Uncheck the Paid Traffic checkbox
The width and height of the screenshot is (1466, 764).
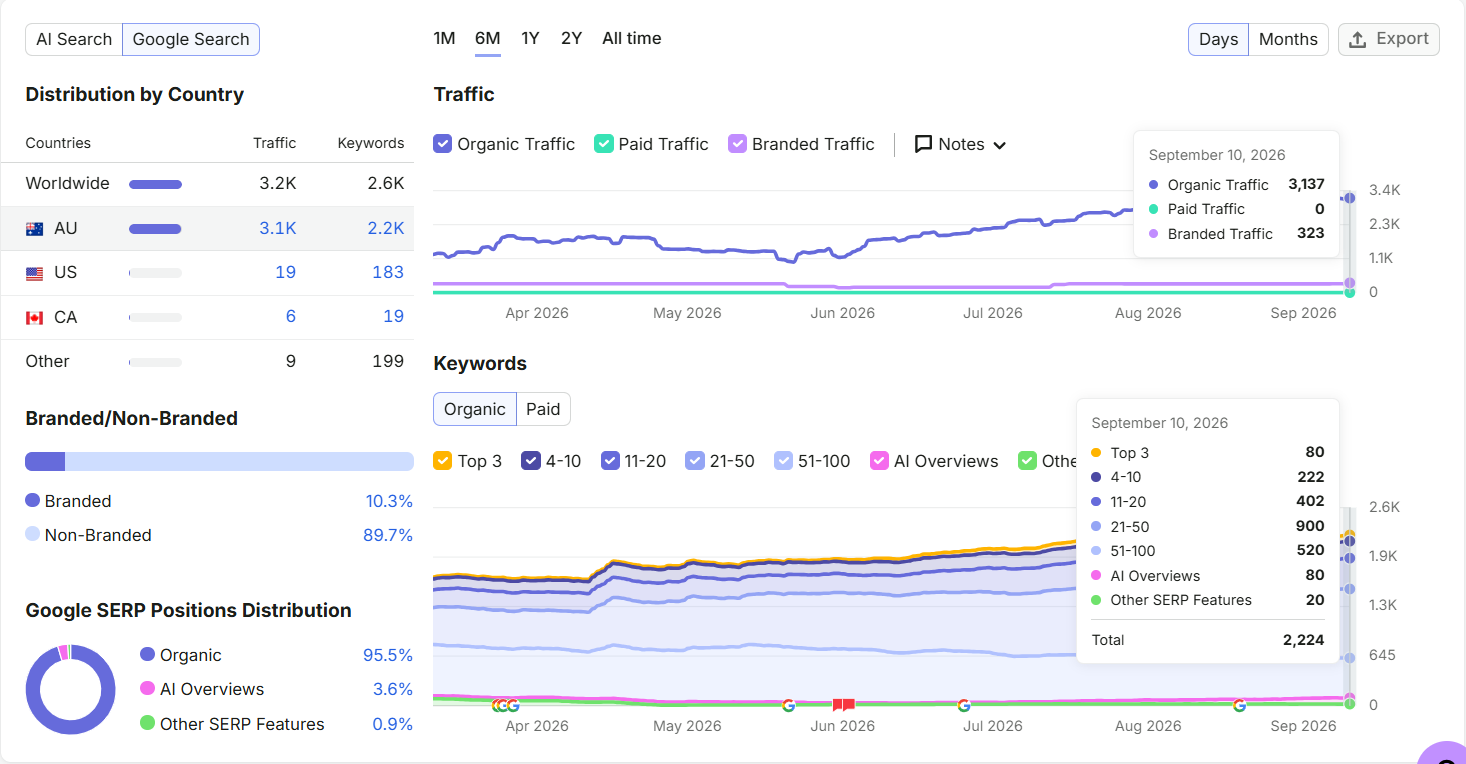tap(604, 144)
